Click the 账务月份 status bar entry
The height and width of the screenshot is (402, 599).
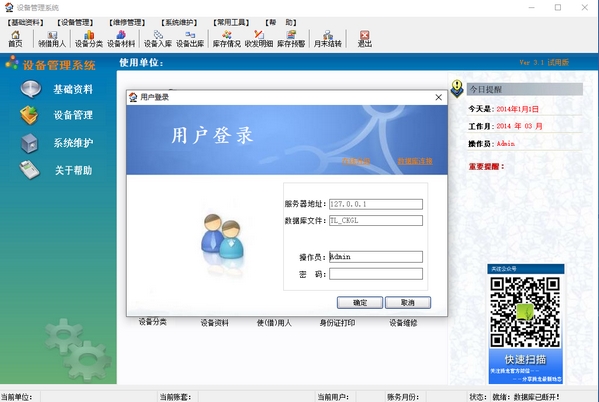coord(403,397)
